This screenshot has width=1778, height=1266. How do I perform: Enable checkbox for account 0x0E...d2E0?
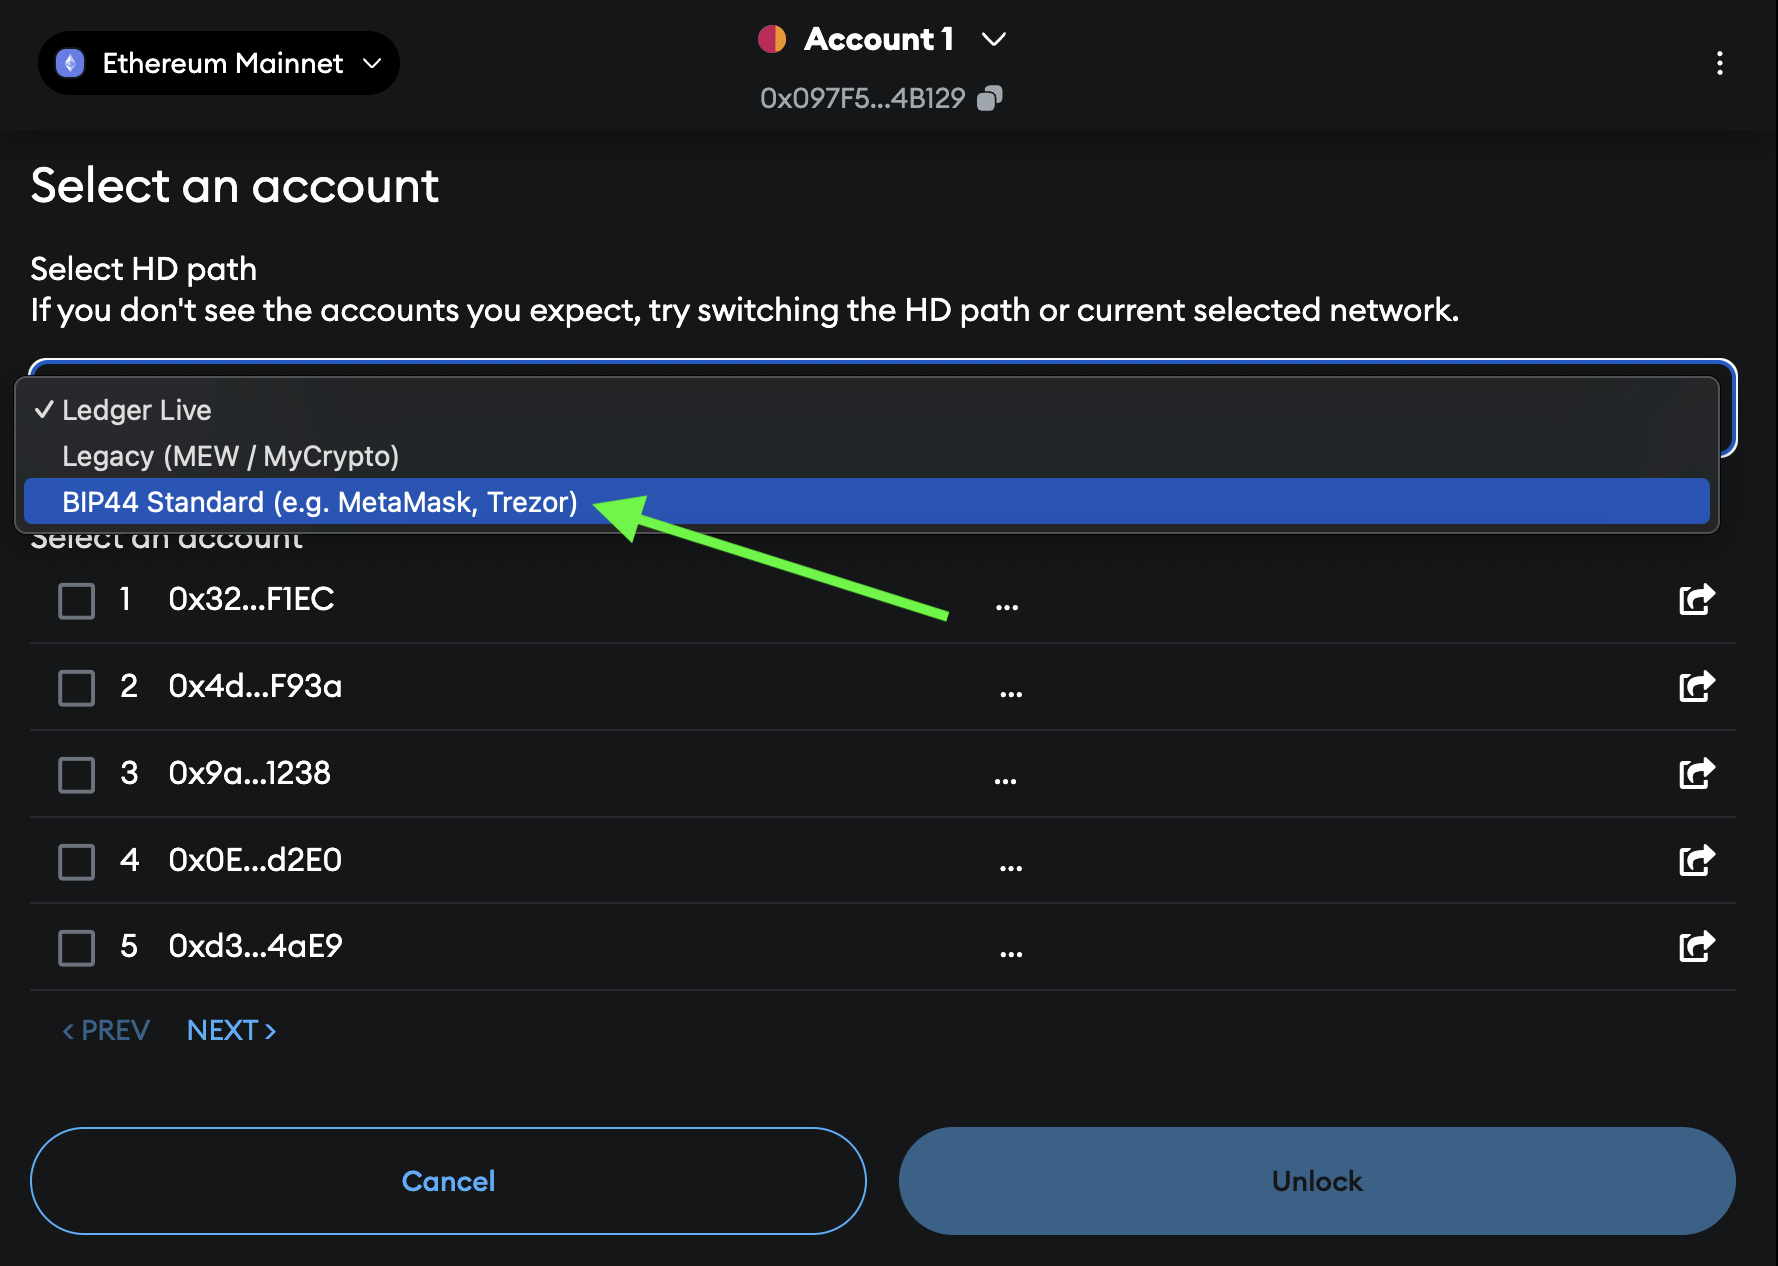point(77,861)
